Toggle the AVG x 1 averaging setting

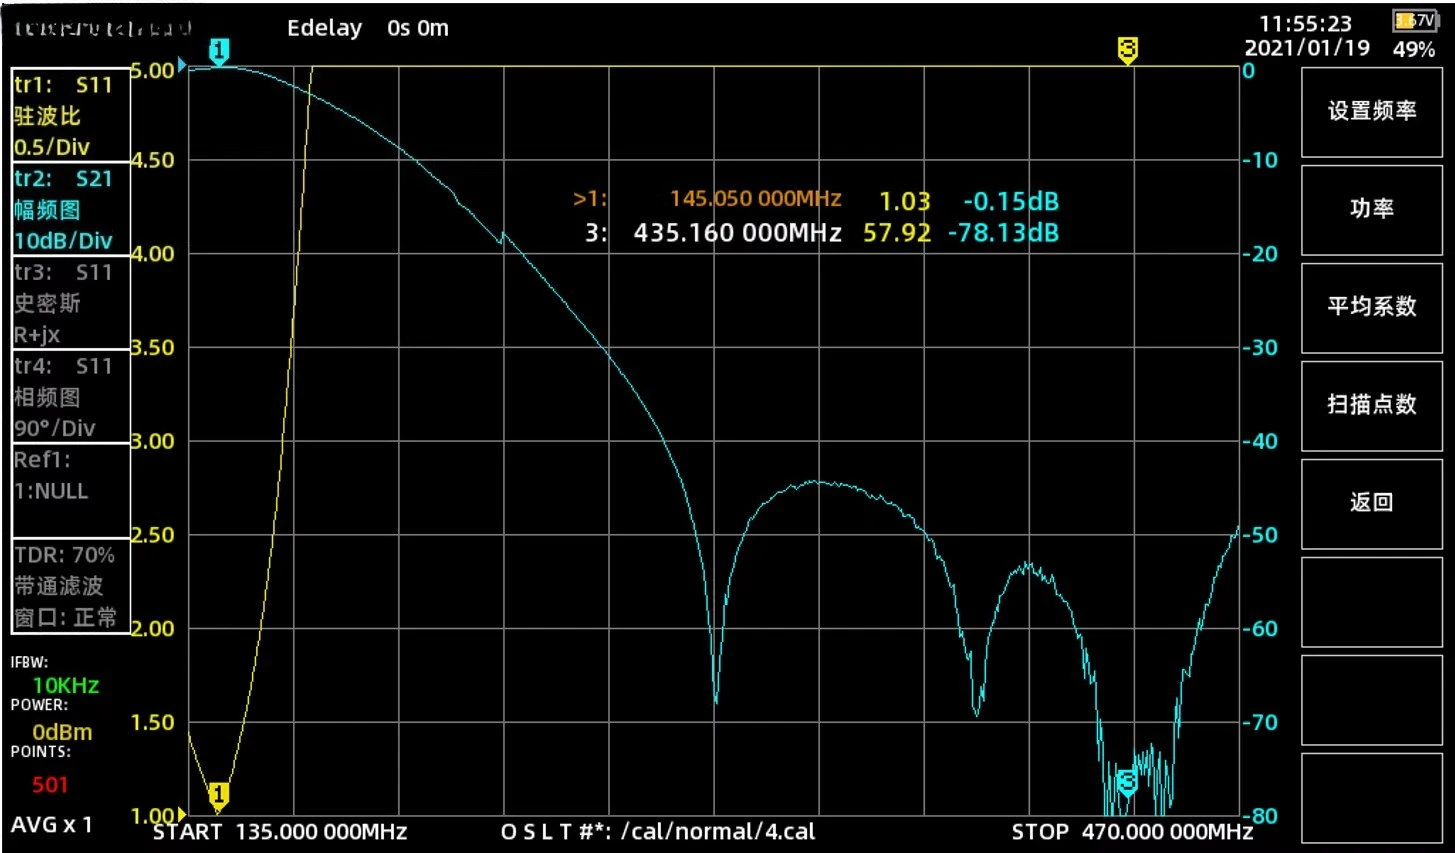pyautogui.click(x=52, y=825)
